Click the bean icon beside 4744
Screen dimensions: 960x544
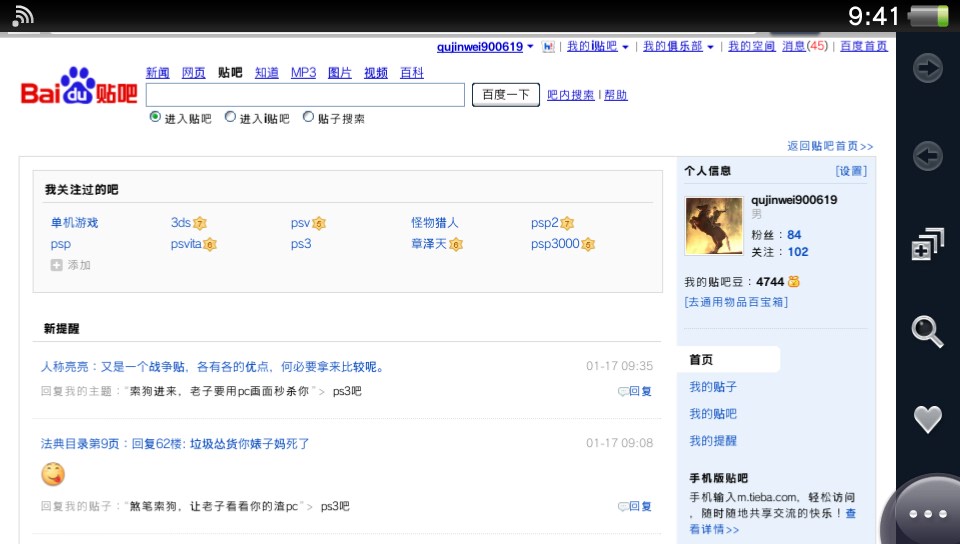click(794, 281)
